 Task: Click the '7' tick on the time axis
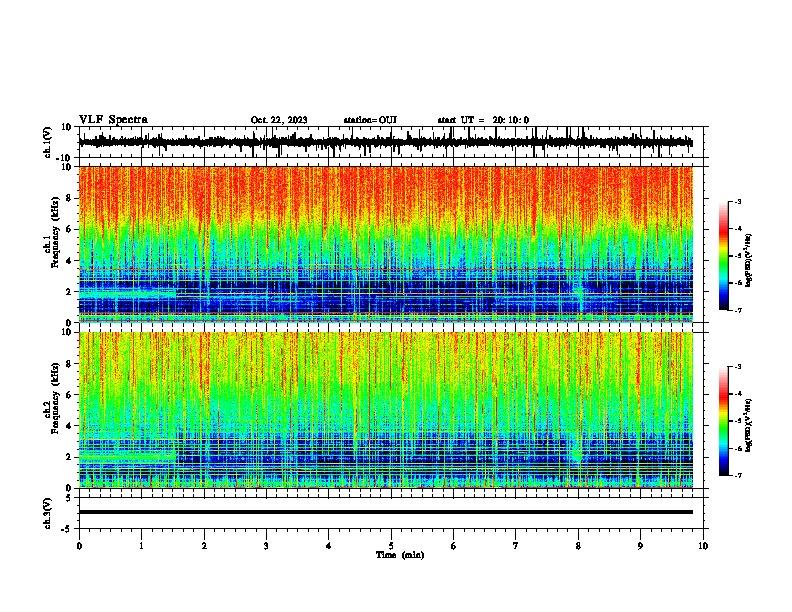516,546
